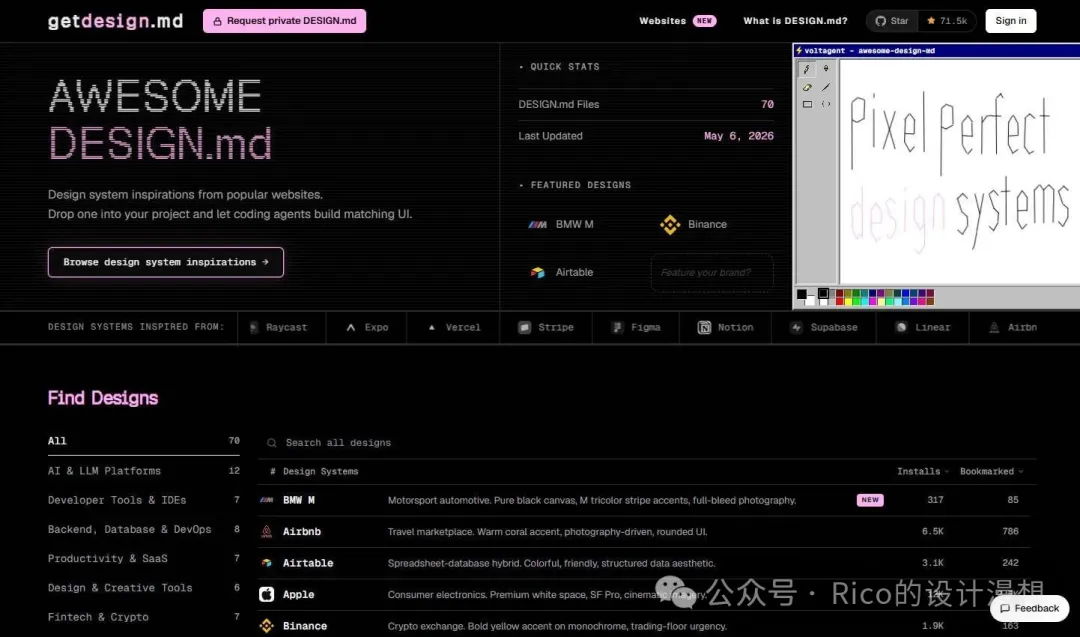
Task: Open the Airbnb design row
Action: 644,532
